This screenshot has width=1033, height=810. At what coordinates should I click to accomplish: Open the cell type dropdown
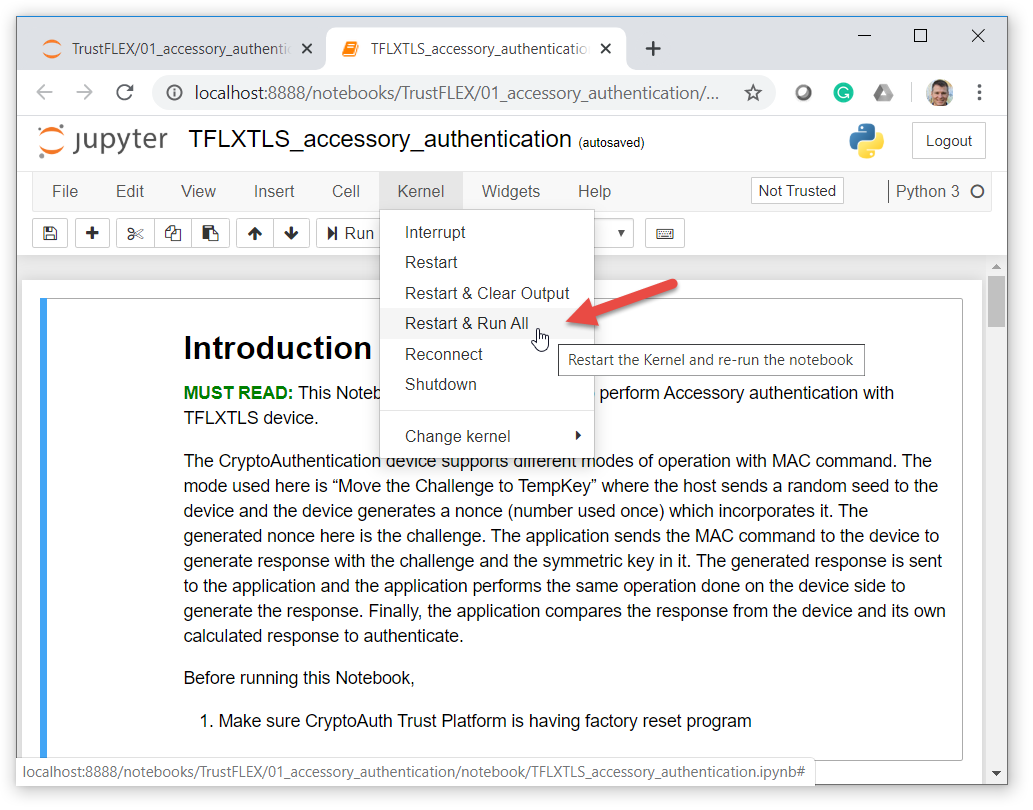[x=614, y=233]
